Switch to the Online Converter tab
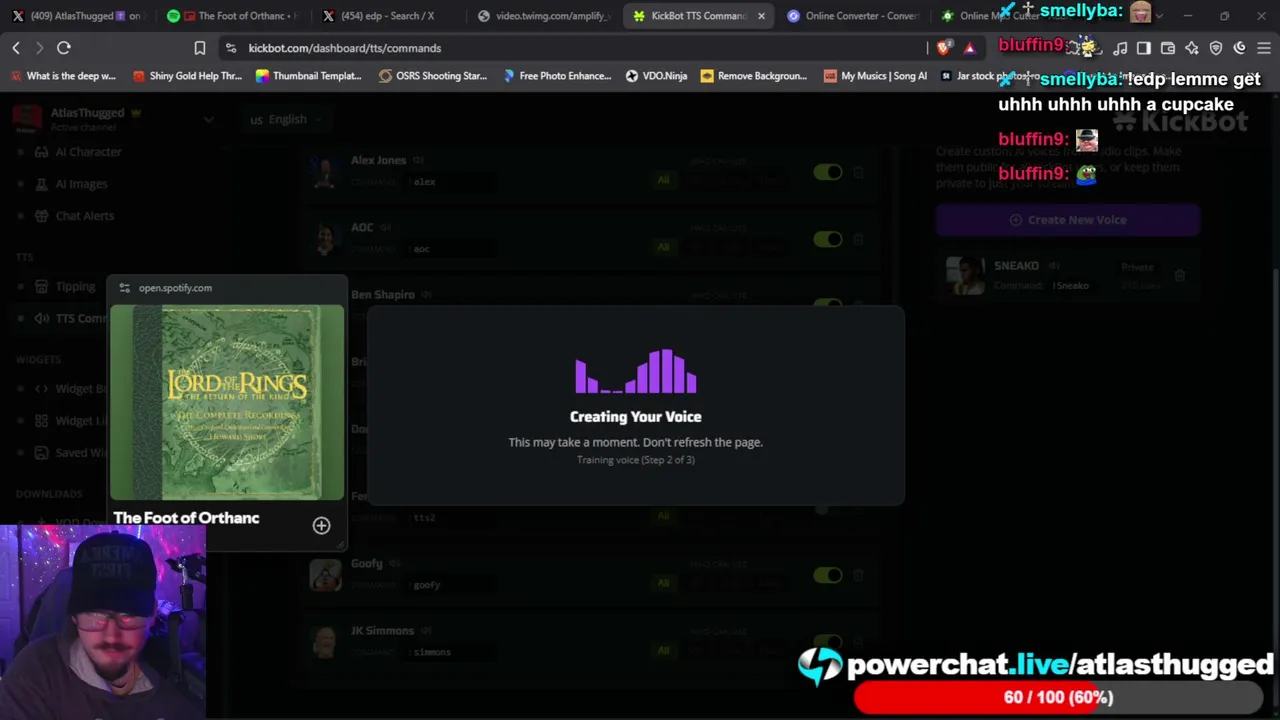This screenshot has height=720, width=1280. click(853, 16)
